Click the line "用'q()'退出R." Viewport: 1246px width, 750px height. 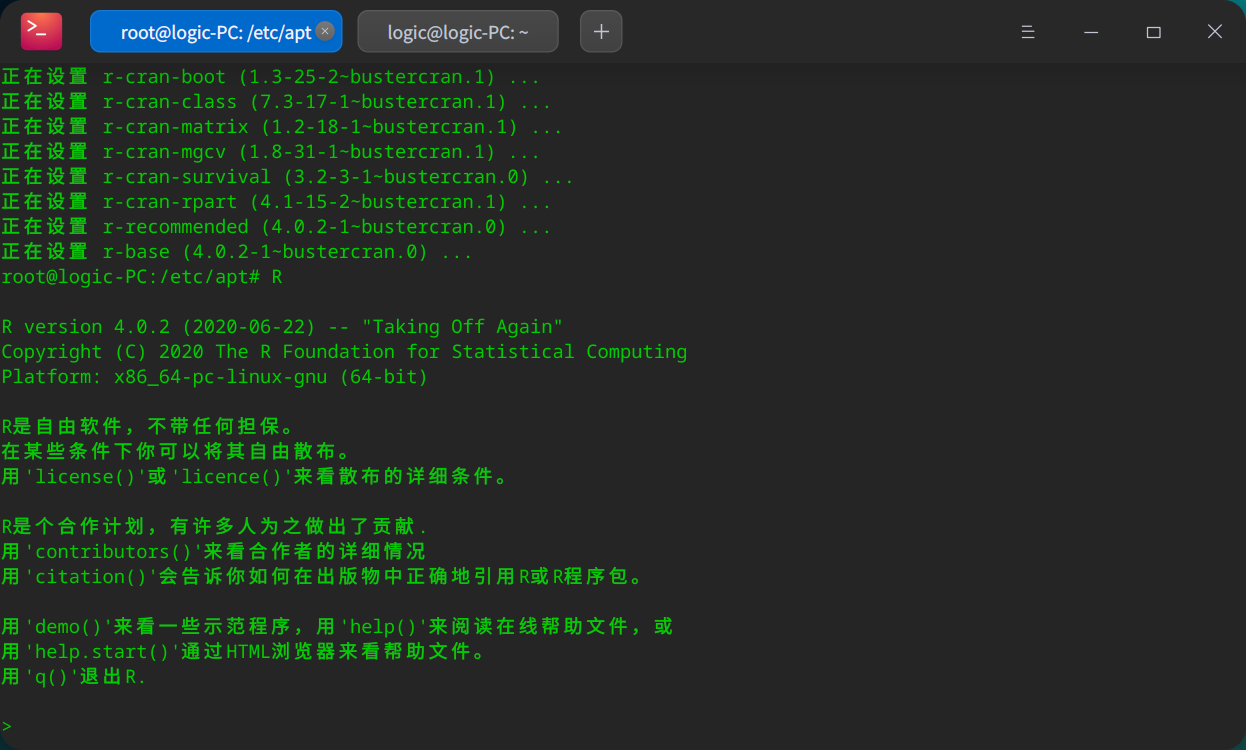point(74,677)
